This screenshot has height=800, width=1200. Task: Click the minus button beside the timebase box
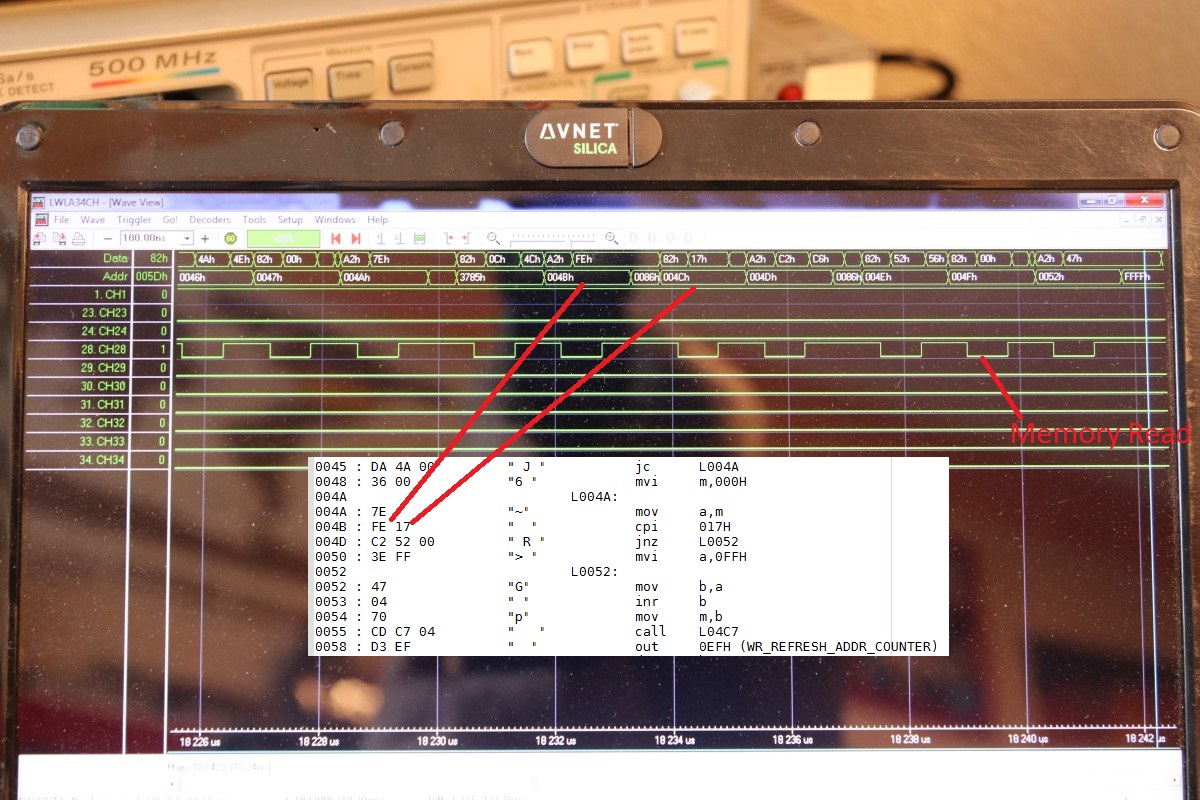tap(108, 238)
